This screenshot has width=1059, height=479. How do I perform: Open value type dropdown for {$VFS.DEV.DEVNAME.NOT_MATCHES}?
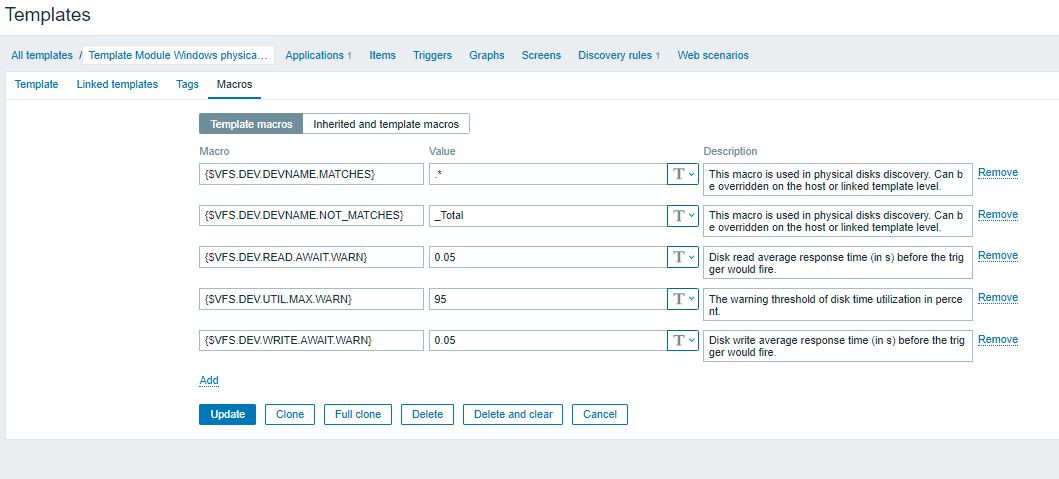[683, 215]
